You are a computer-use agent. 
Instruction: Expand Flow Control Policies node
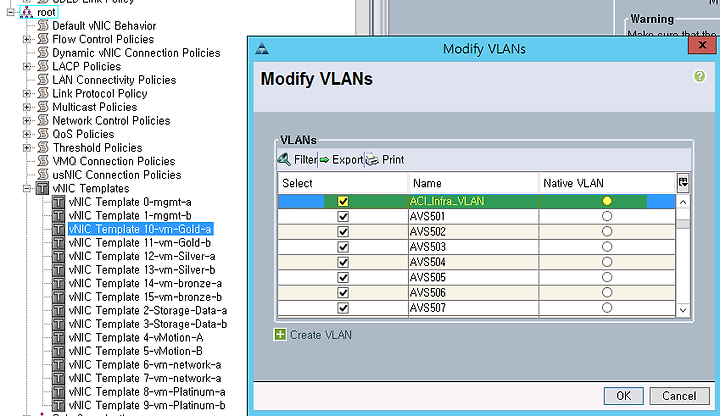pyautogui.click(x=27, y=39)
